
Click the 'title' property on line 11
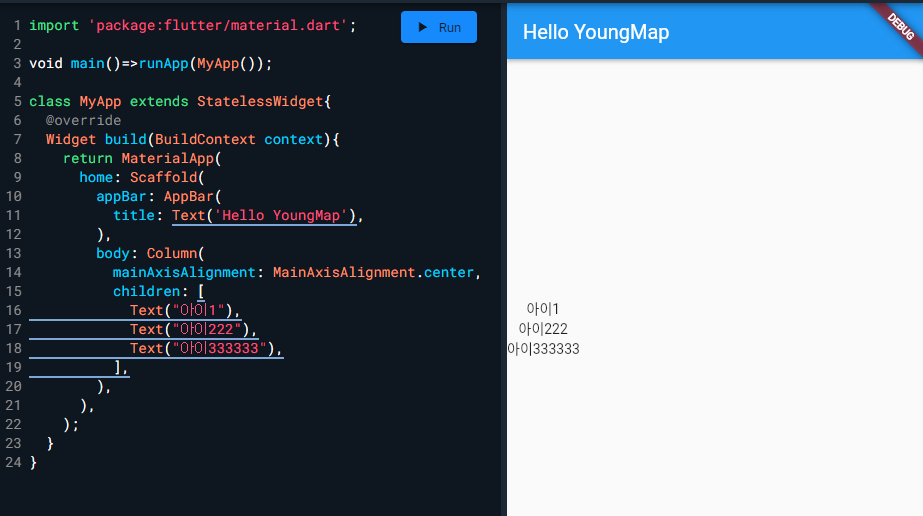(x=134, y=215)
